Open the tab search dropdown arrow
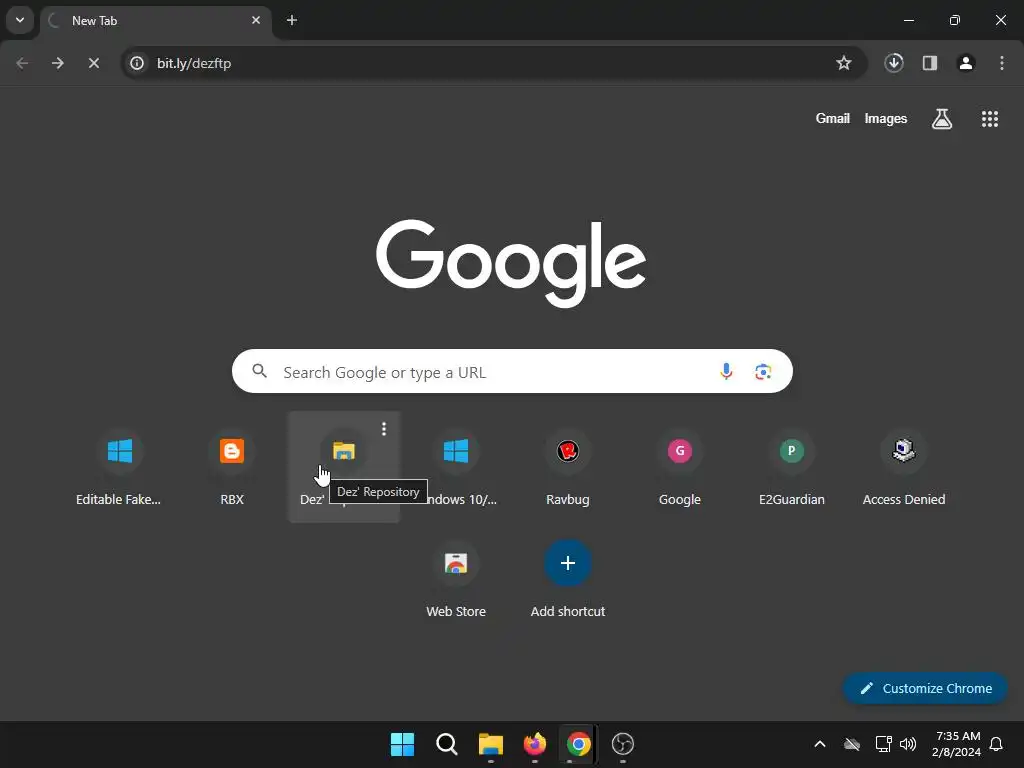 (20, 20)
